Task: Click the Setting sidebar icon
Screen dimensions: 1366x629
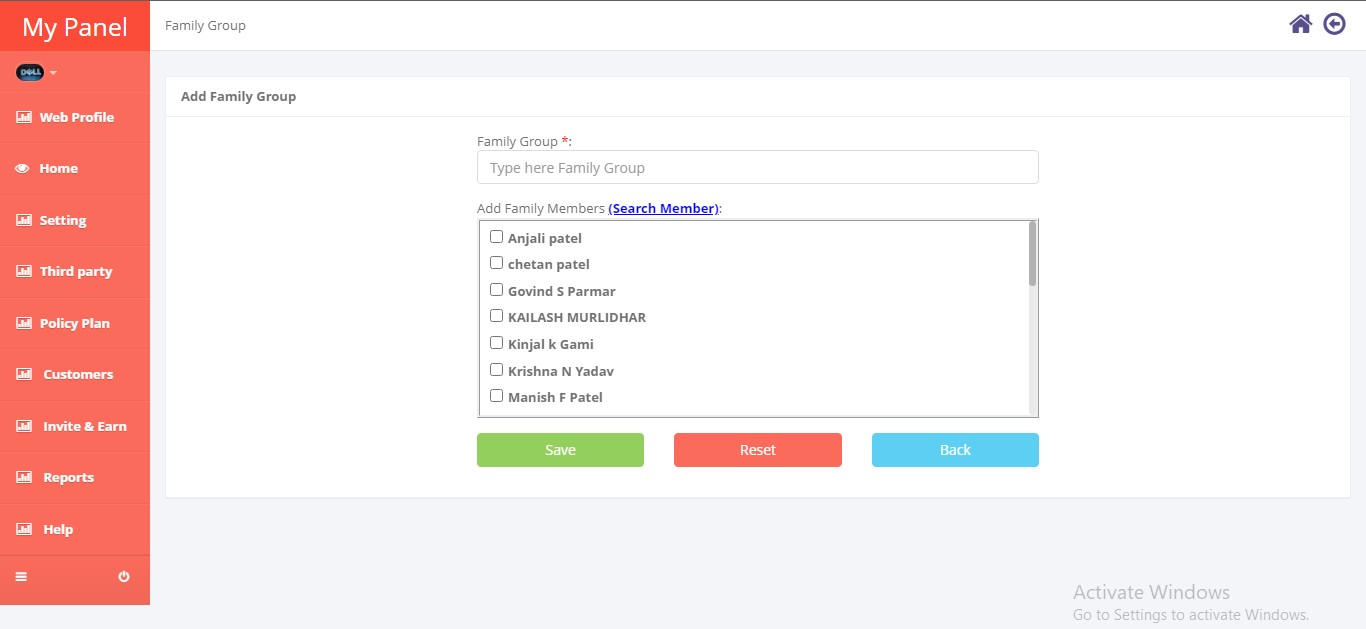Action: click(x=24, y=220)
